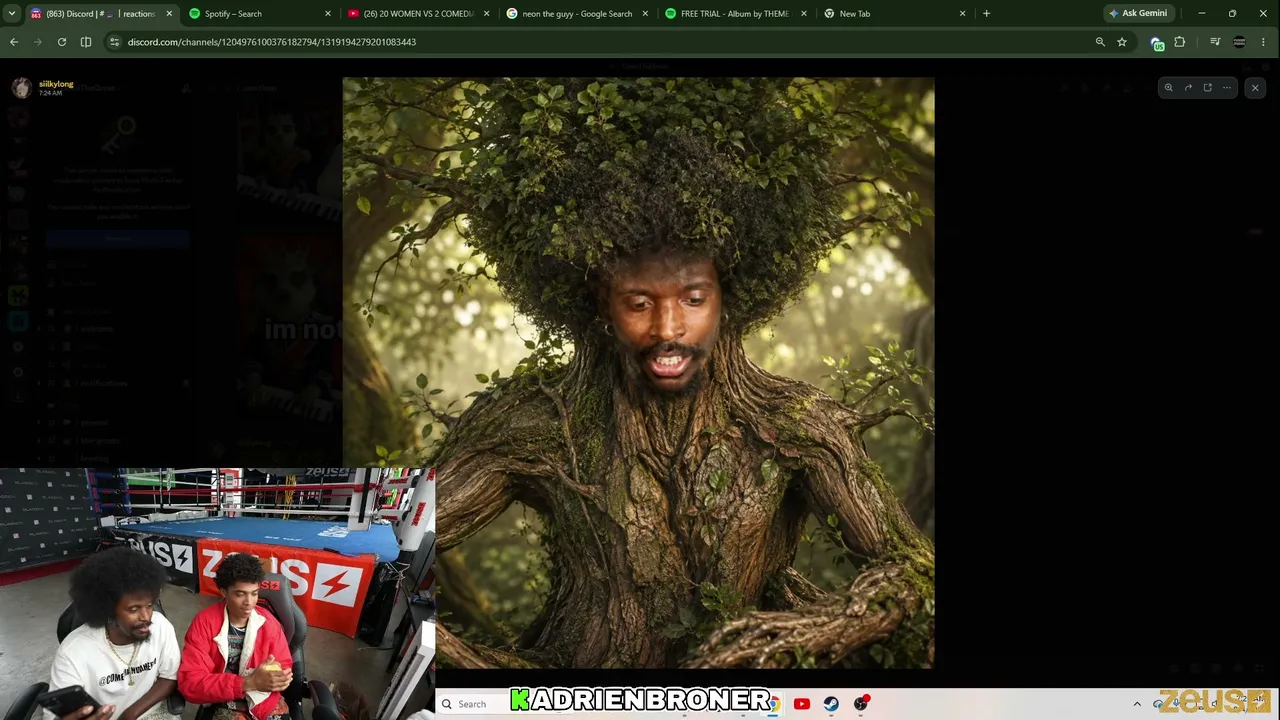This screenshot has width=1280, height=720.
Task: Open the image viewer more options menu
Action: 1226,88
